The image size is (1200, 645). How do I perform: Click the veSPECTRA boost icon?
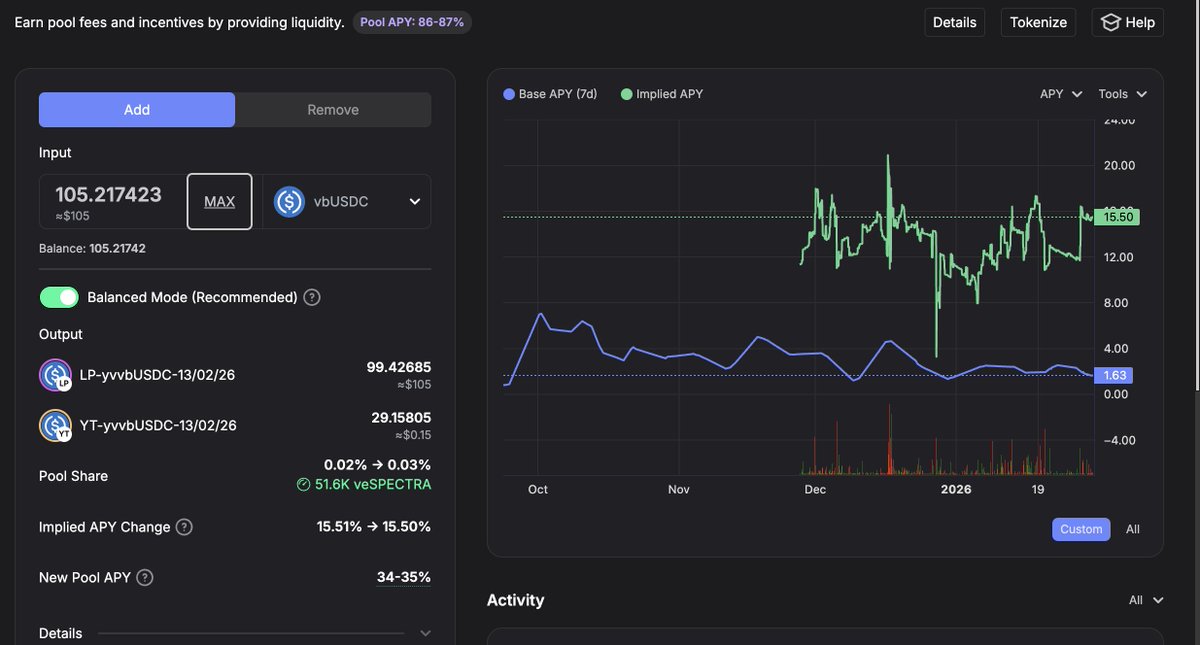click(304, 484)
